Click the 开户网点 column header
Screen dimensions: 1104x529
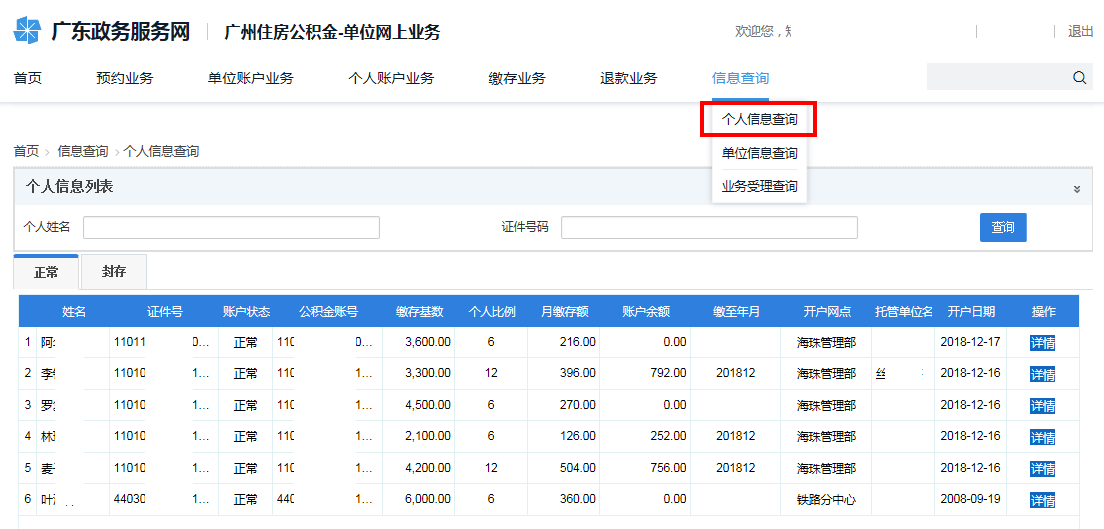(827, 311)
